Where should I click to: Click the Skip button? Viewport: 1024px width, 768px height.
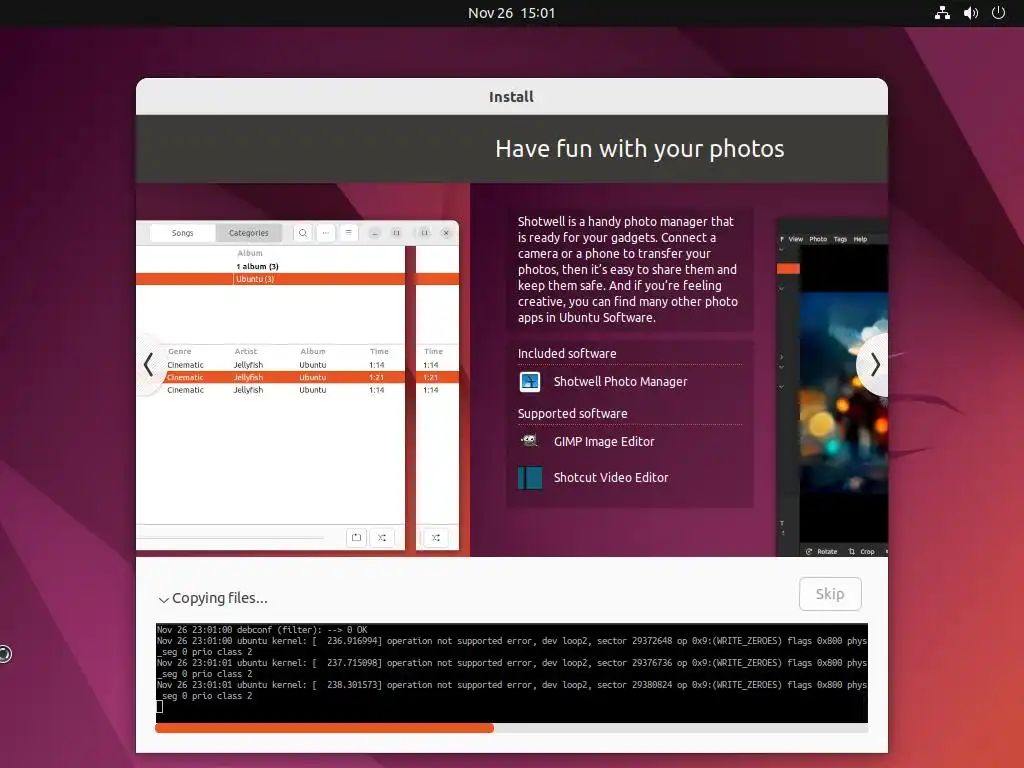tap(830, 594)
